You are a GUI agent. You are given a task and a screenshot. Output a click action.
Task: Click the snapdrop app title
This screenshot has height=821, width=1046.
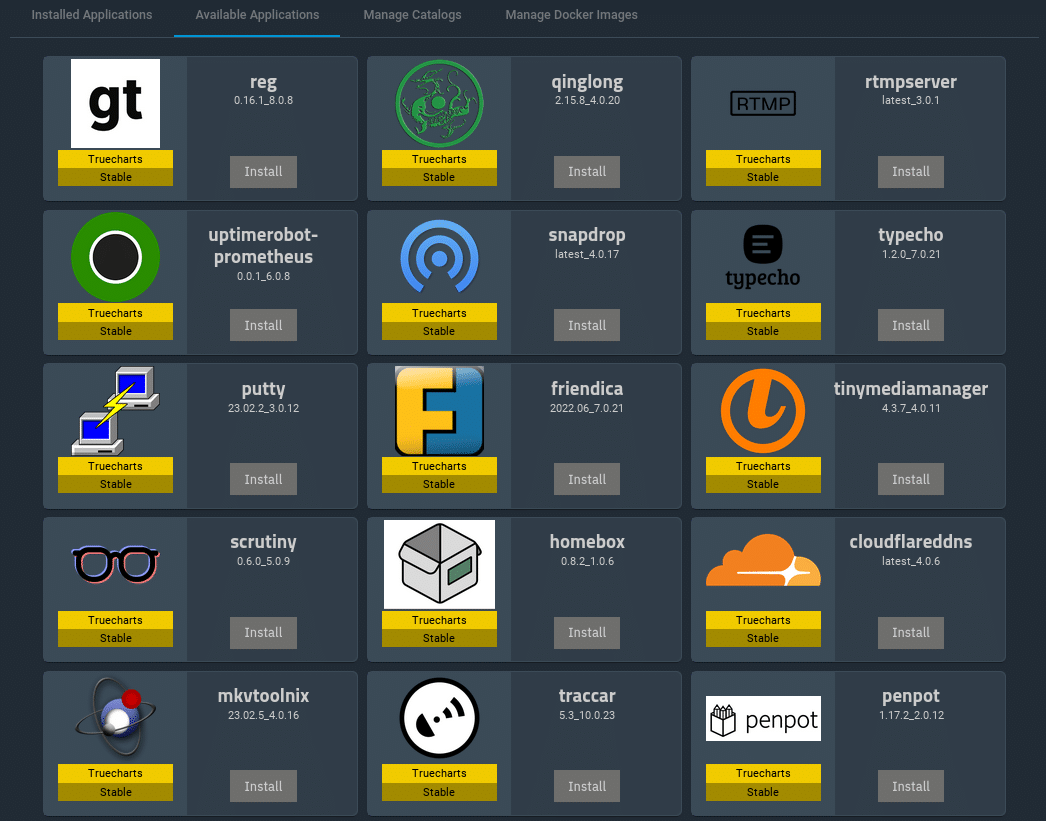click(587, 235)
